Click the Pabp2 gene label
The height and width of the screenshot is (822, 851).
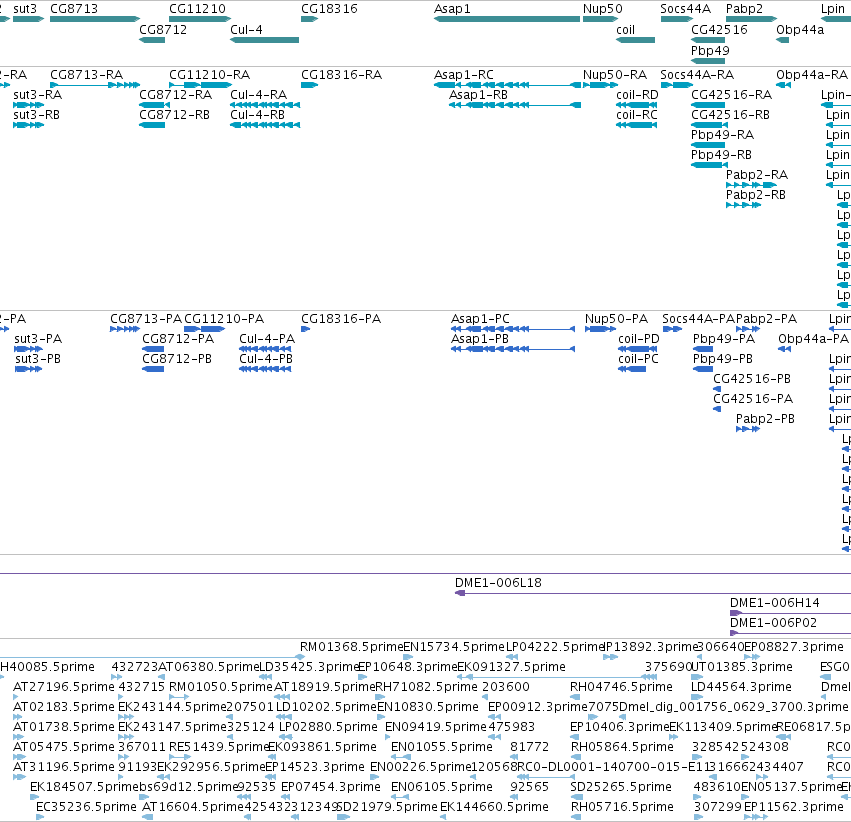pos(744,9)
